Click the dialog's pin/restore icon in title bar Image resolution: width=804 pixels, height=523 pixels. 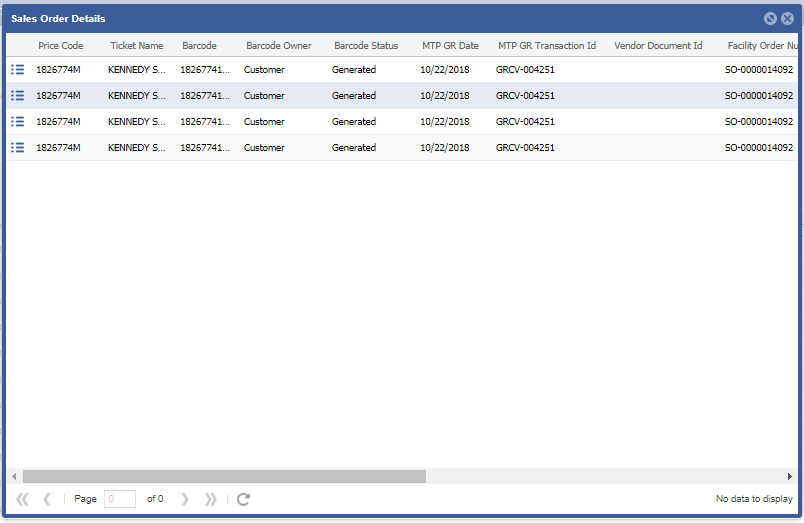tap(770, 18)
